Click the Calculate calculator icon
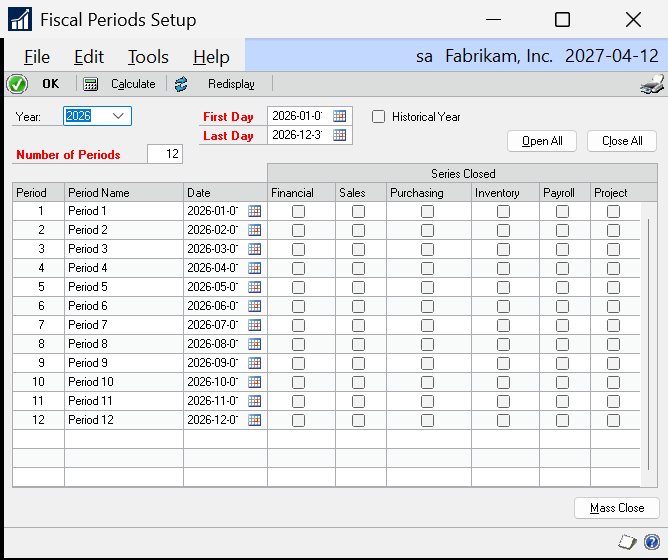The width and height of the screenshot is (668, 560). pyautogui.click(x=91, y=84)
